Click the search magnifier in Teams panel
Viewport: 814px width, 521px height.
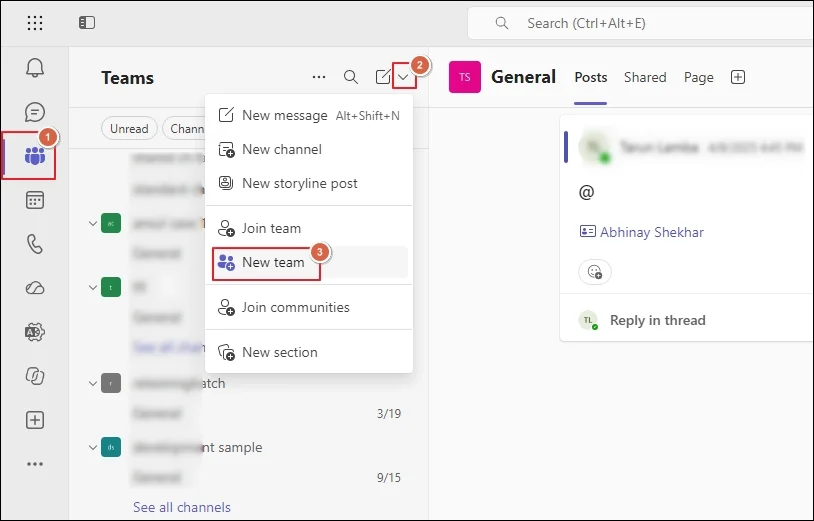(351, 77)
